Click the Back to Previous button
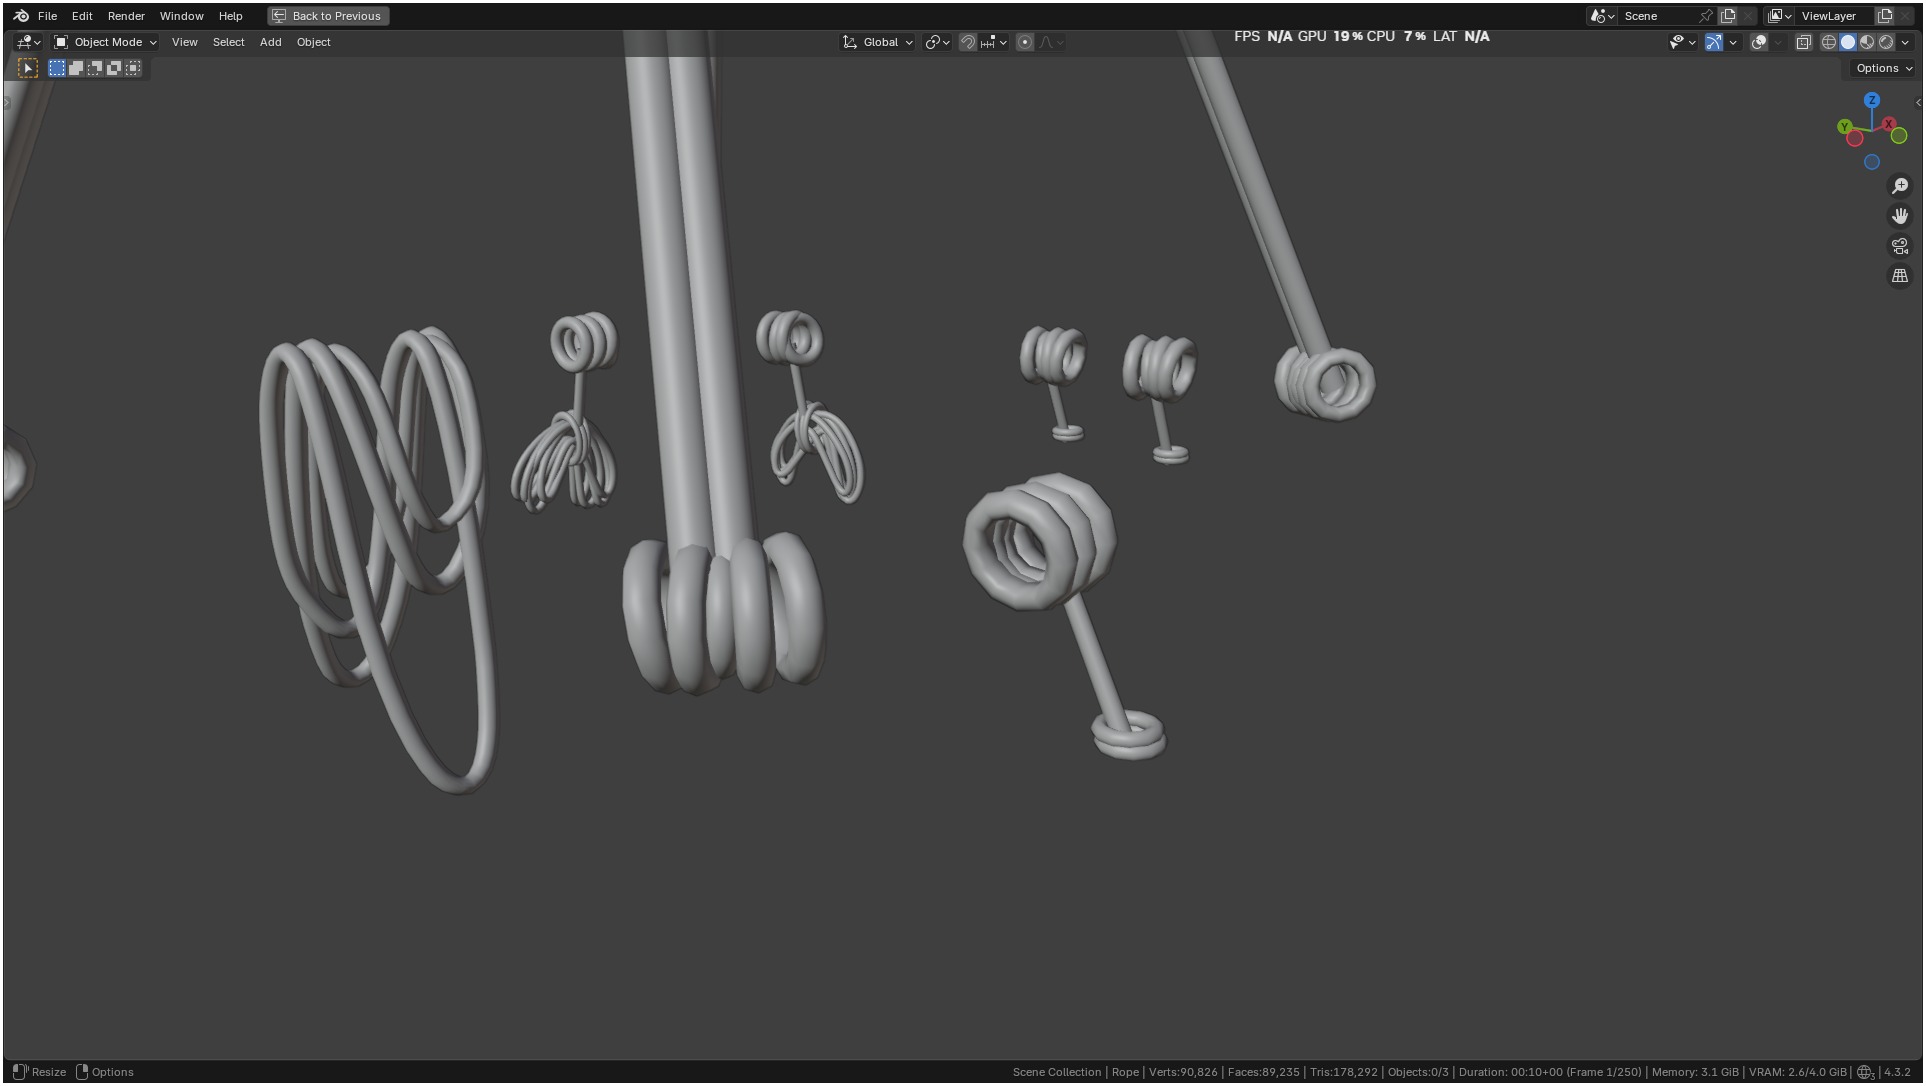Viewport: 1926px width, 1086px height. tap(328, 16)
